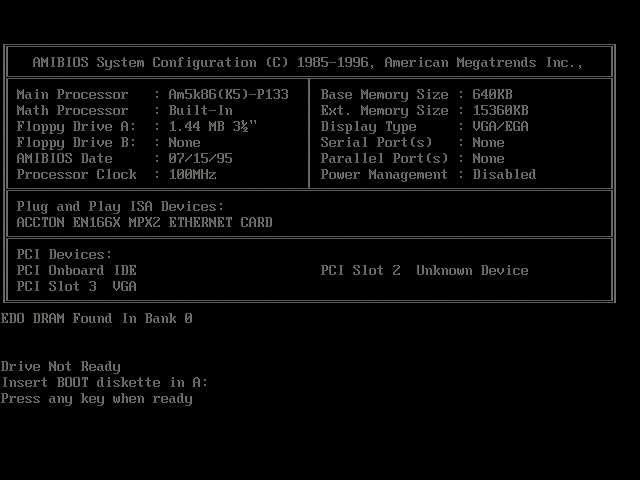Click the 'PCI Slot 3 VGA' entry

[x=76, y=286]
